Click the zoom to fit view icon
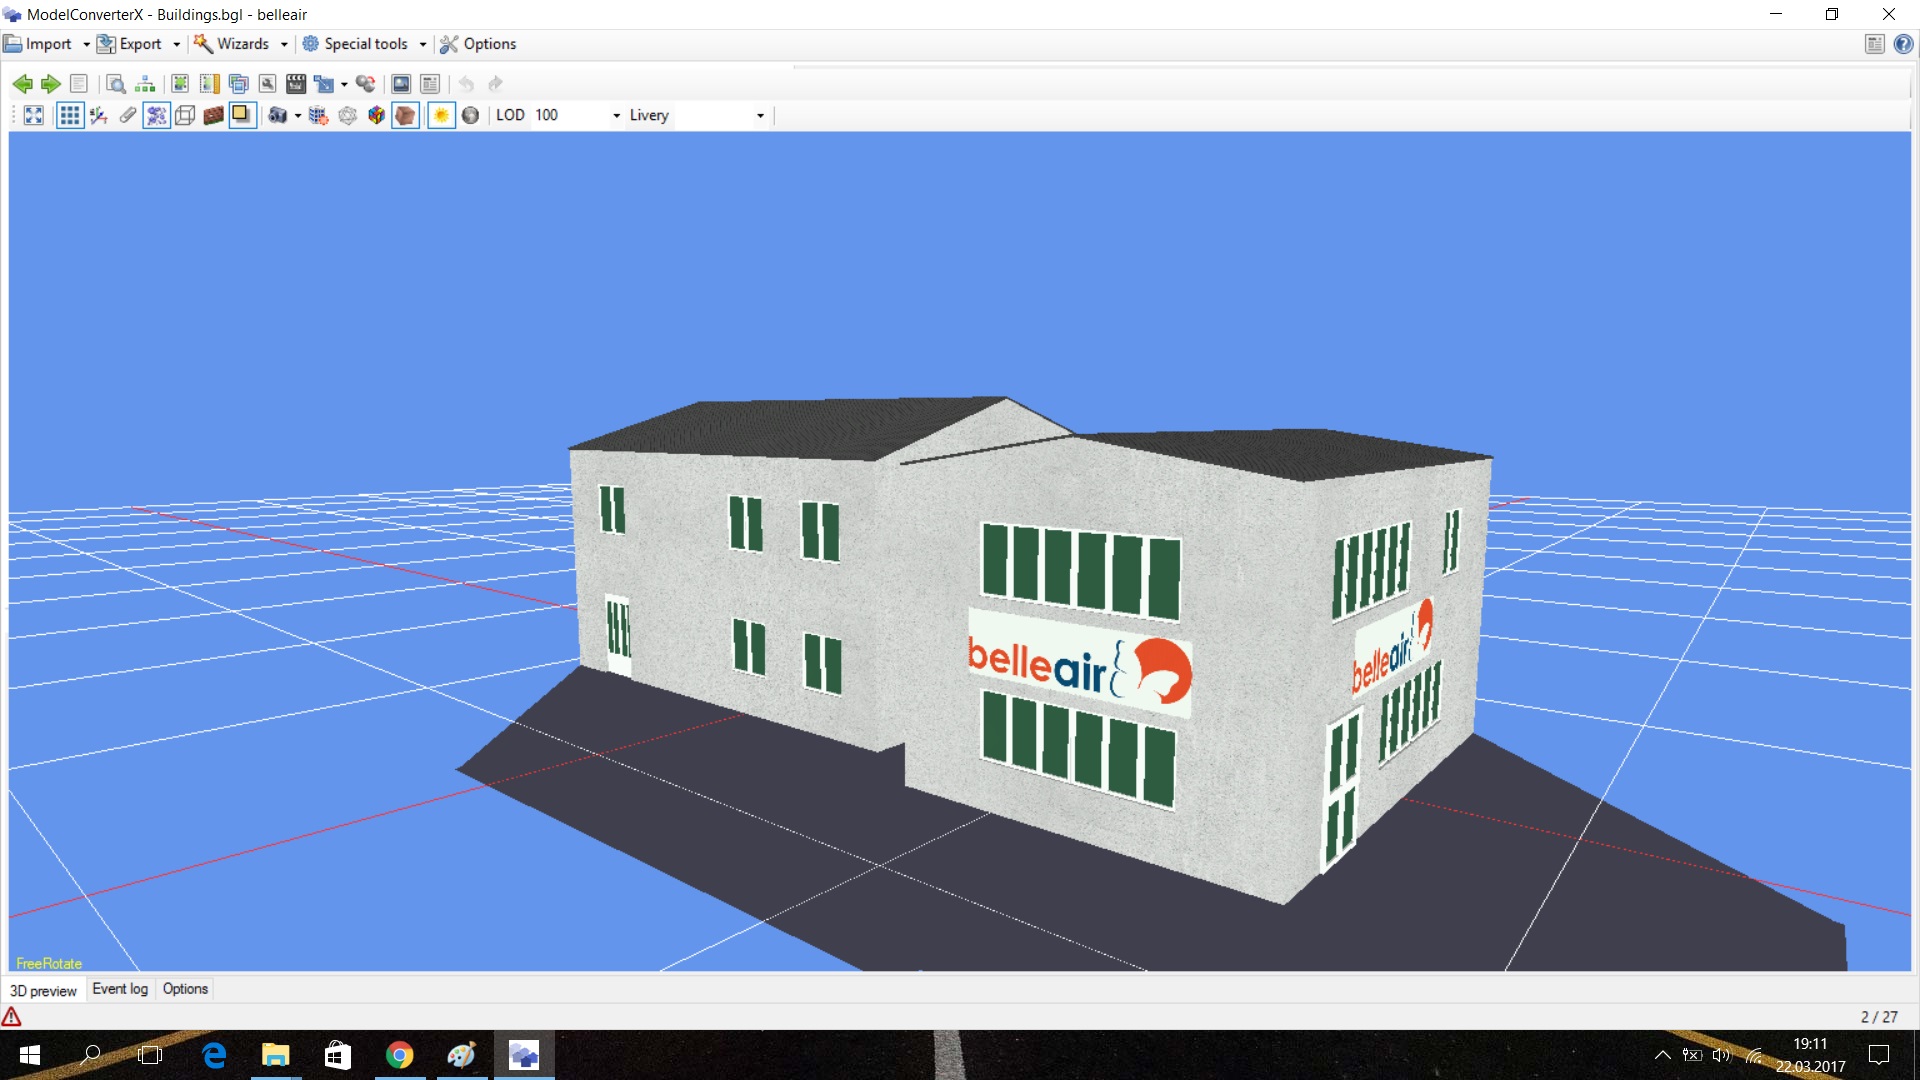 click(x=34, y=115)
